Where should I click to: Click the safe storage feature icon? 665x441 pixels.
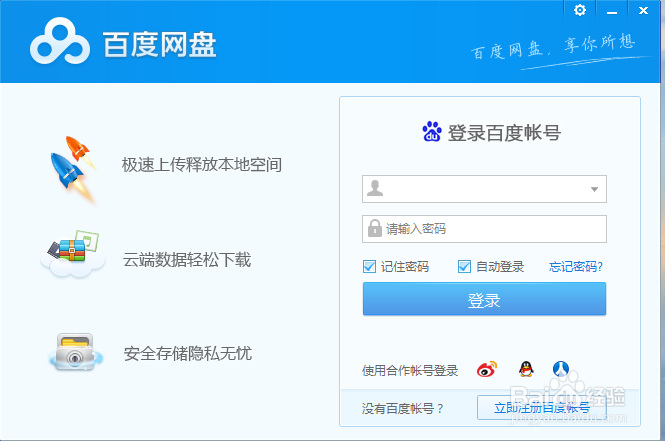[75, 353]
